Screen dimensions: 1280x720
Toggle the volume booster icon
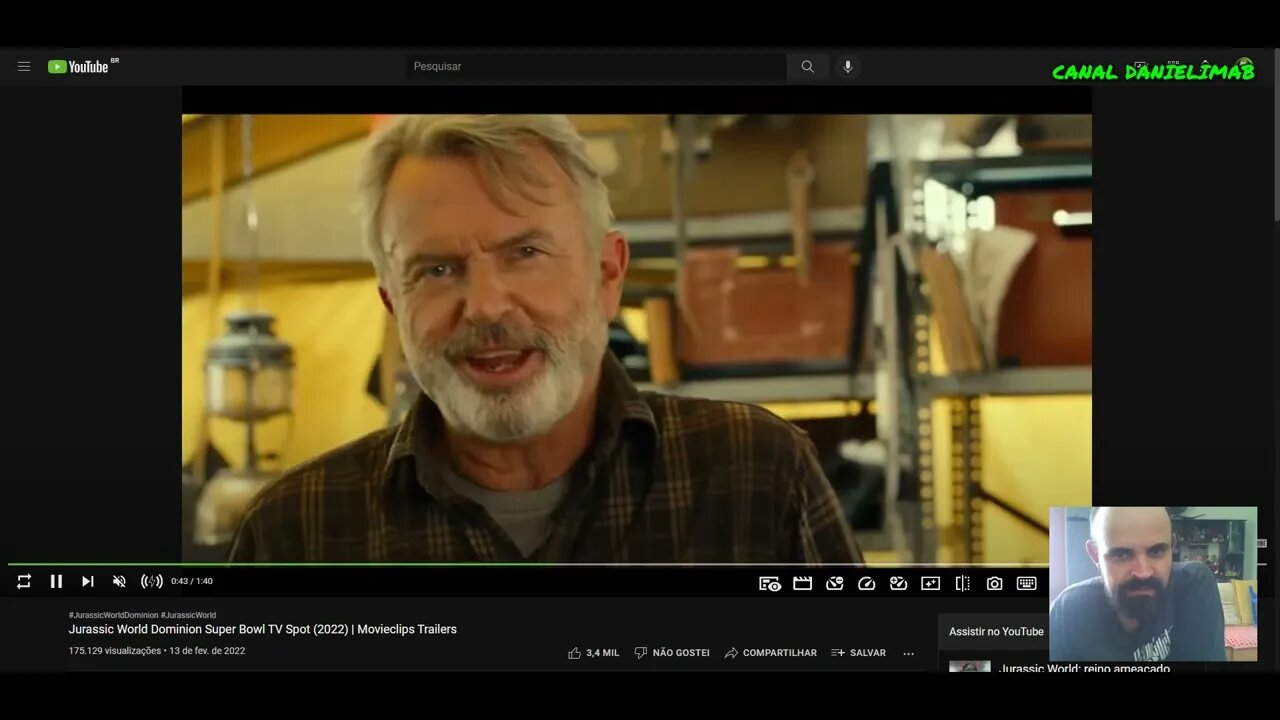[152, 581]
